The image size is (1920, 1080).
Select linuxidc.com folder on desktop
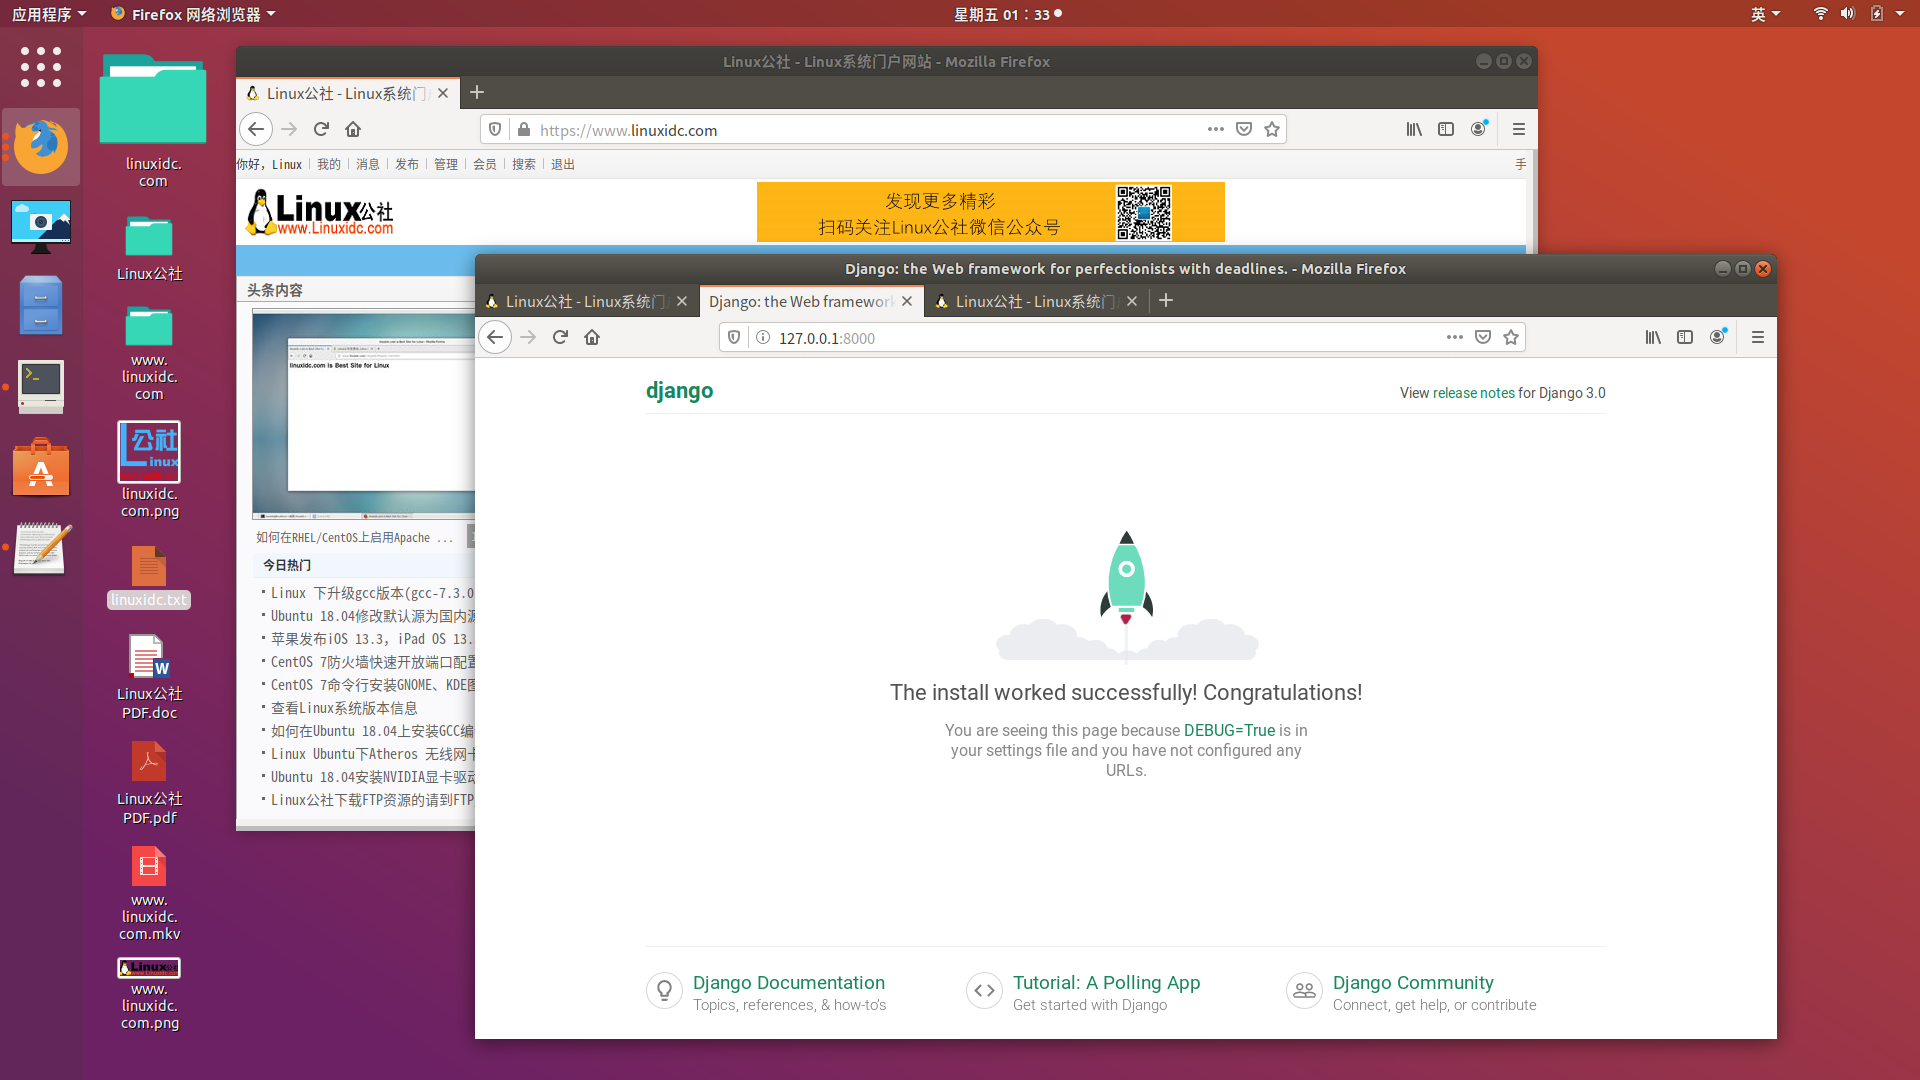pos(153,121)
